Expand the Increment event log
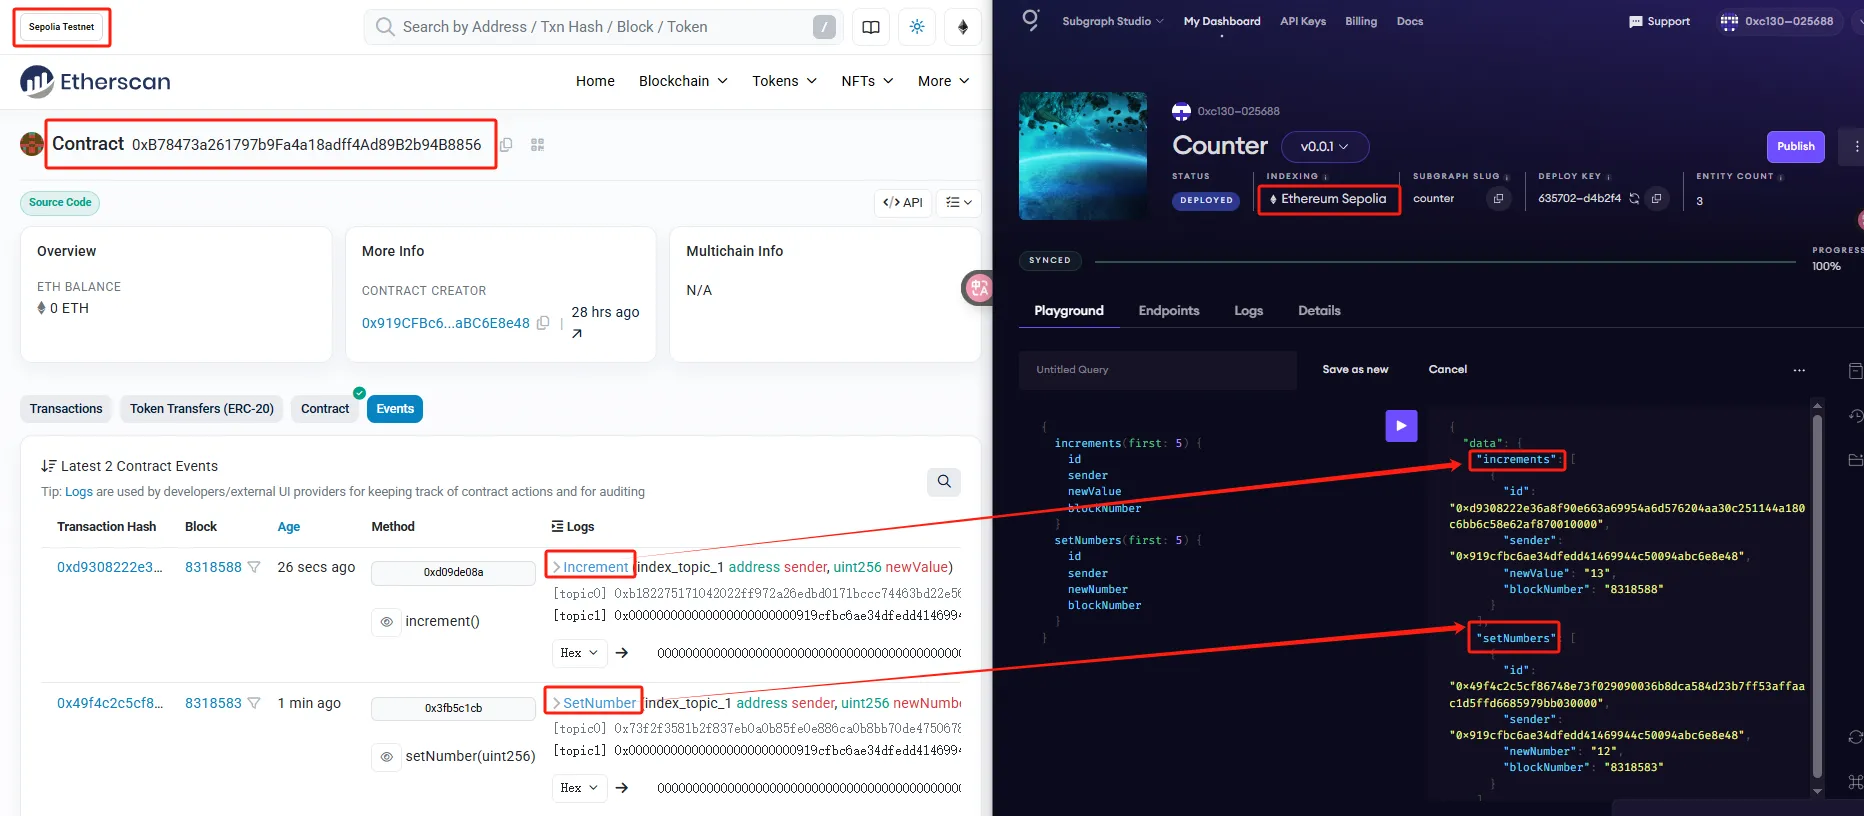1864x816 pixels. pos(590,567)
